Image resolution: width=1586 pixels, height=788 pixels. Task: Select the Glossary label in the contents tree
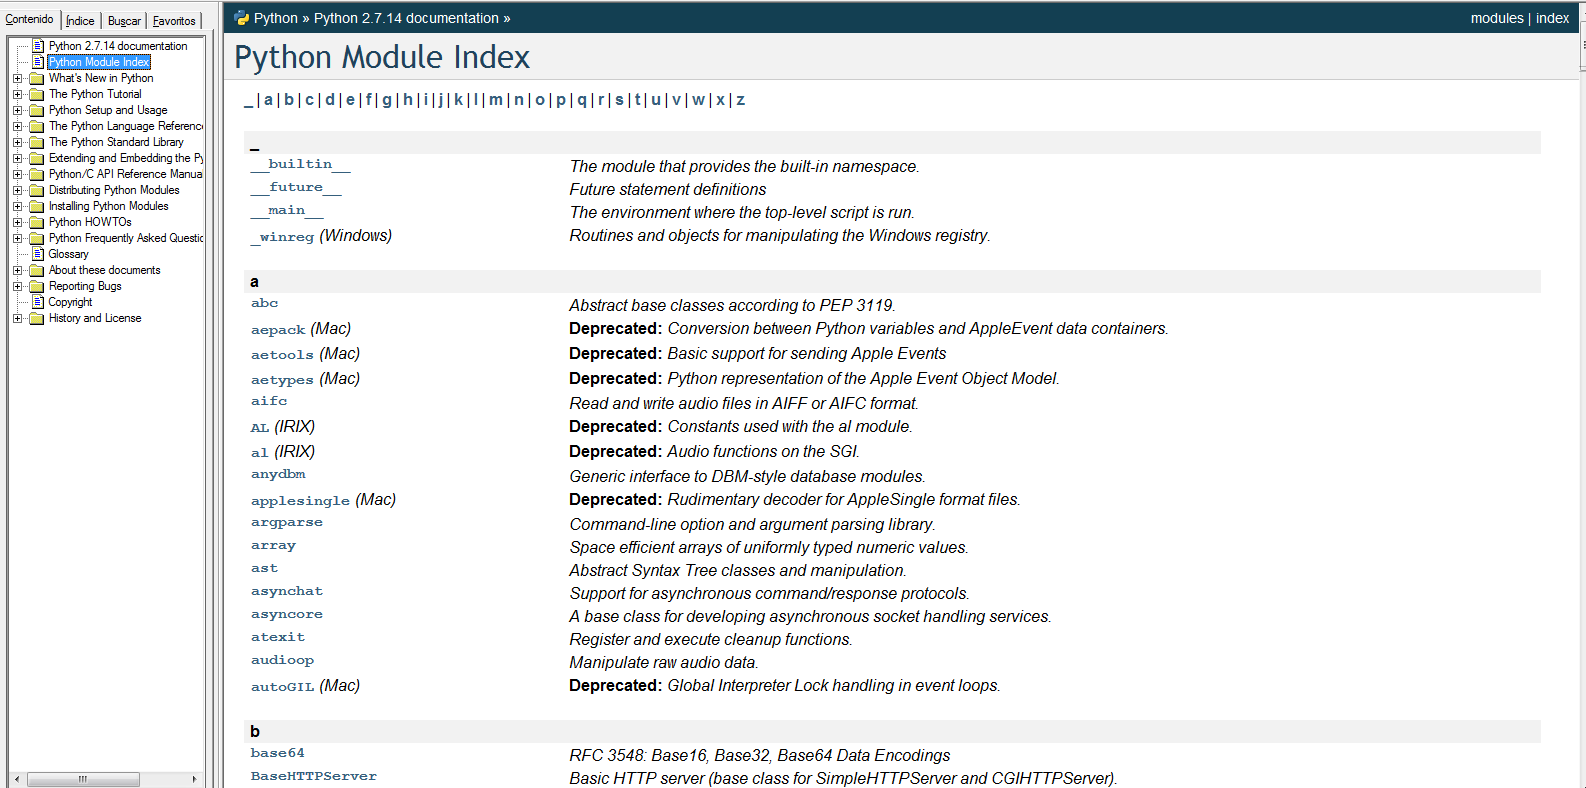[68, 254]
